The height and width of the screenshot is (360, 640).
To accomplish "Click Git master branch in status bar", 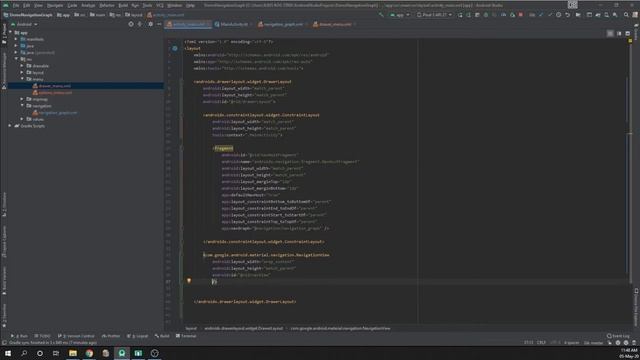I will pyautogui.click(x=593, y=343).
